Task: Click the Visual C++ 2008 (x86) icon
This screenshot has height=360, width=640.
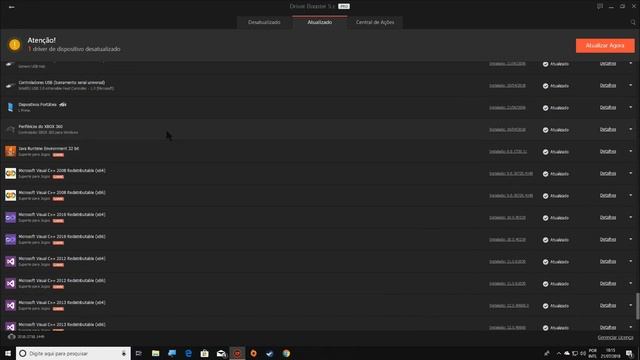Action: [10, 196]
